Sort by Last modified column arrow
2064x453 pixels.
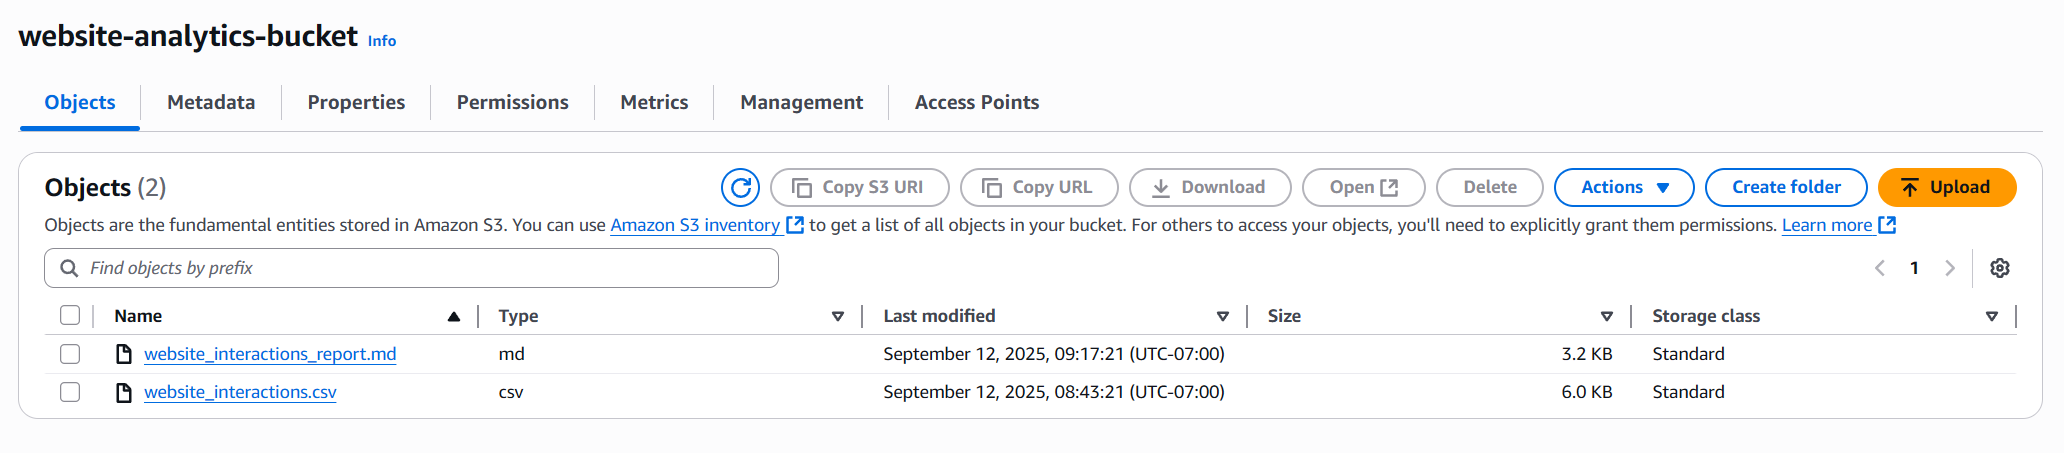[x=1222, y=316]
